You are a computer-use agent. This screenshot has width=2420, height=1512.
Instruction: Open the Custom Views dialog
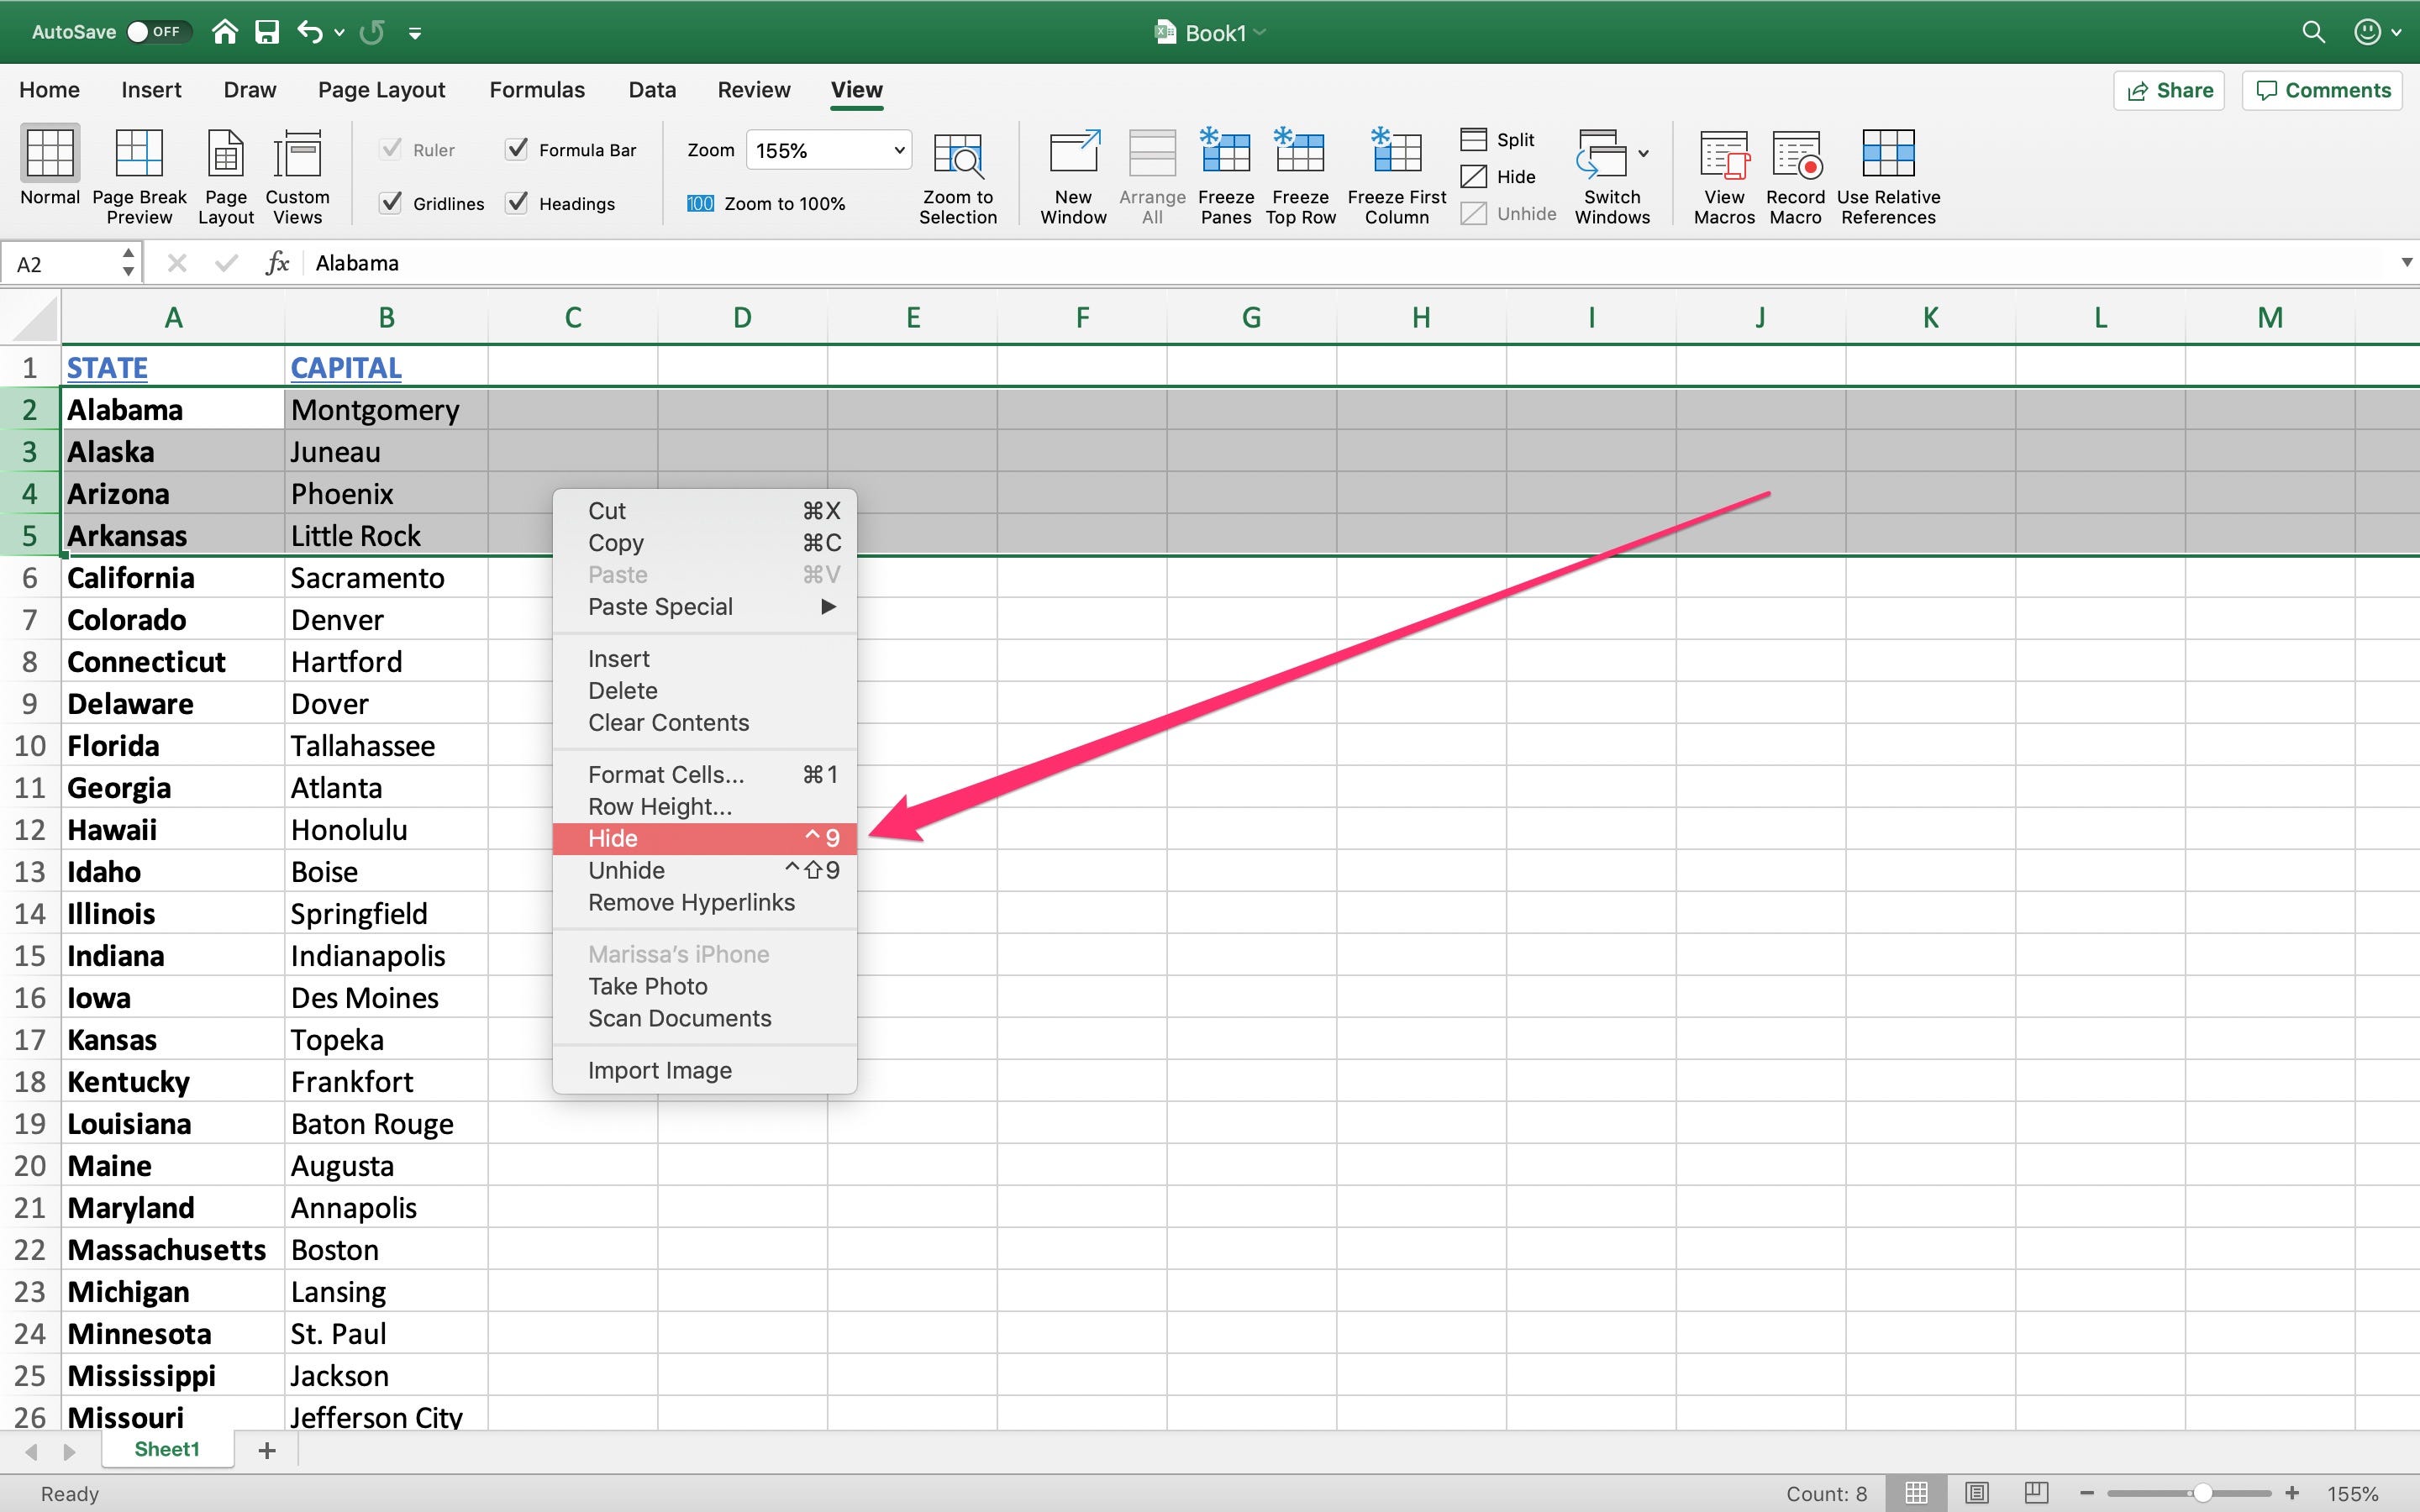pos(297,154)
